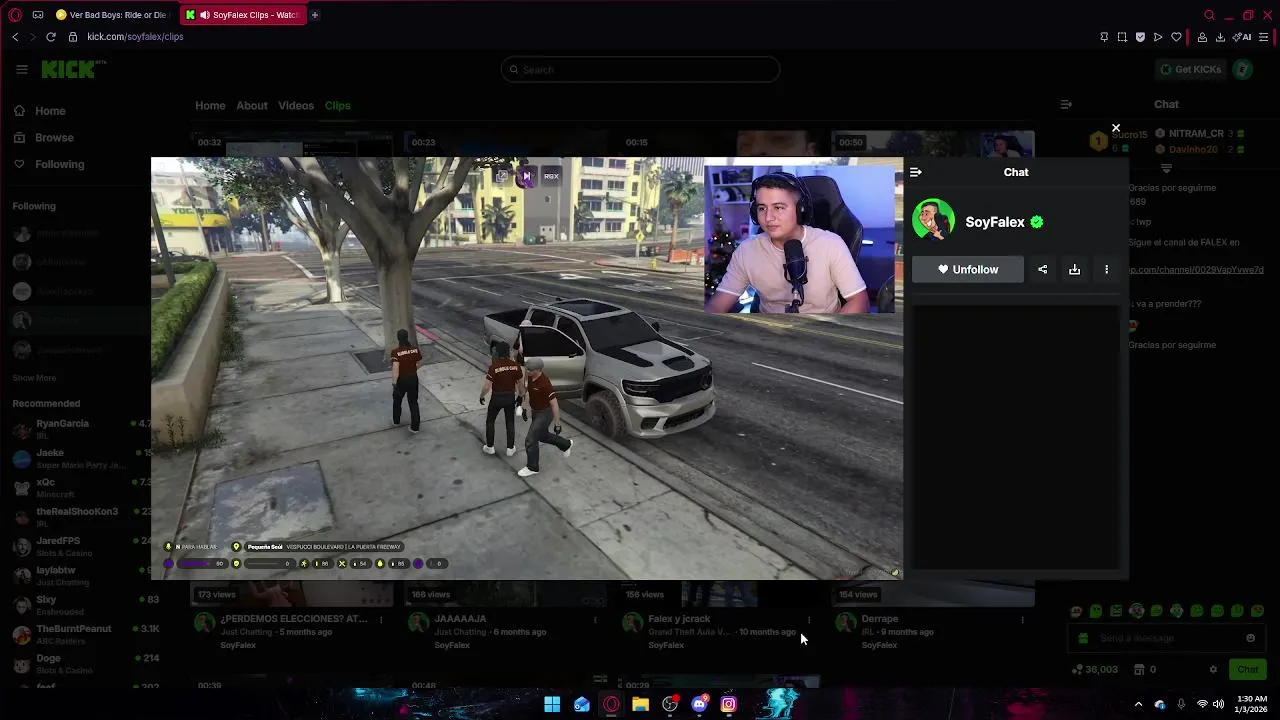Switch to the channel Videos tab
The height and width of the screenshot is (720, 1280).
296,105
